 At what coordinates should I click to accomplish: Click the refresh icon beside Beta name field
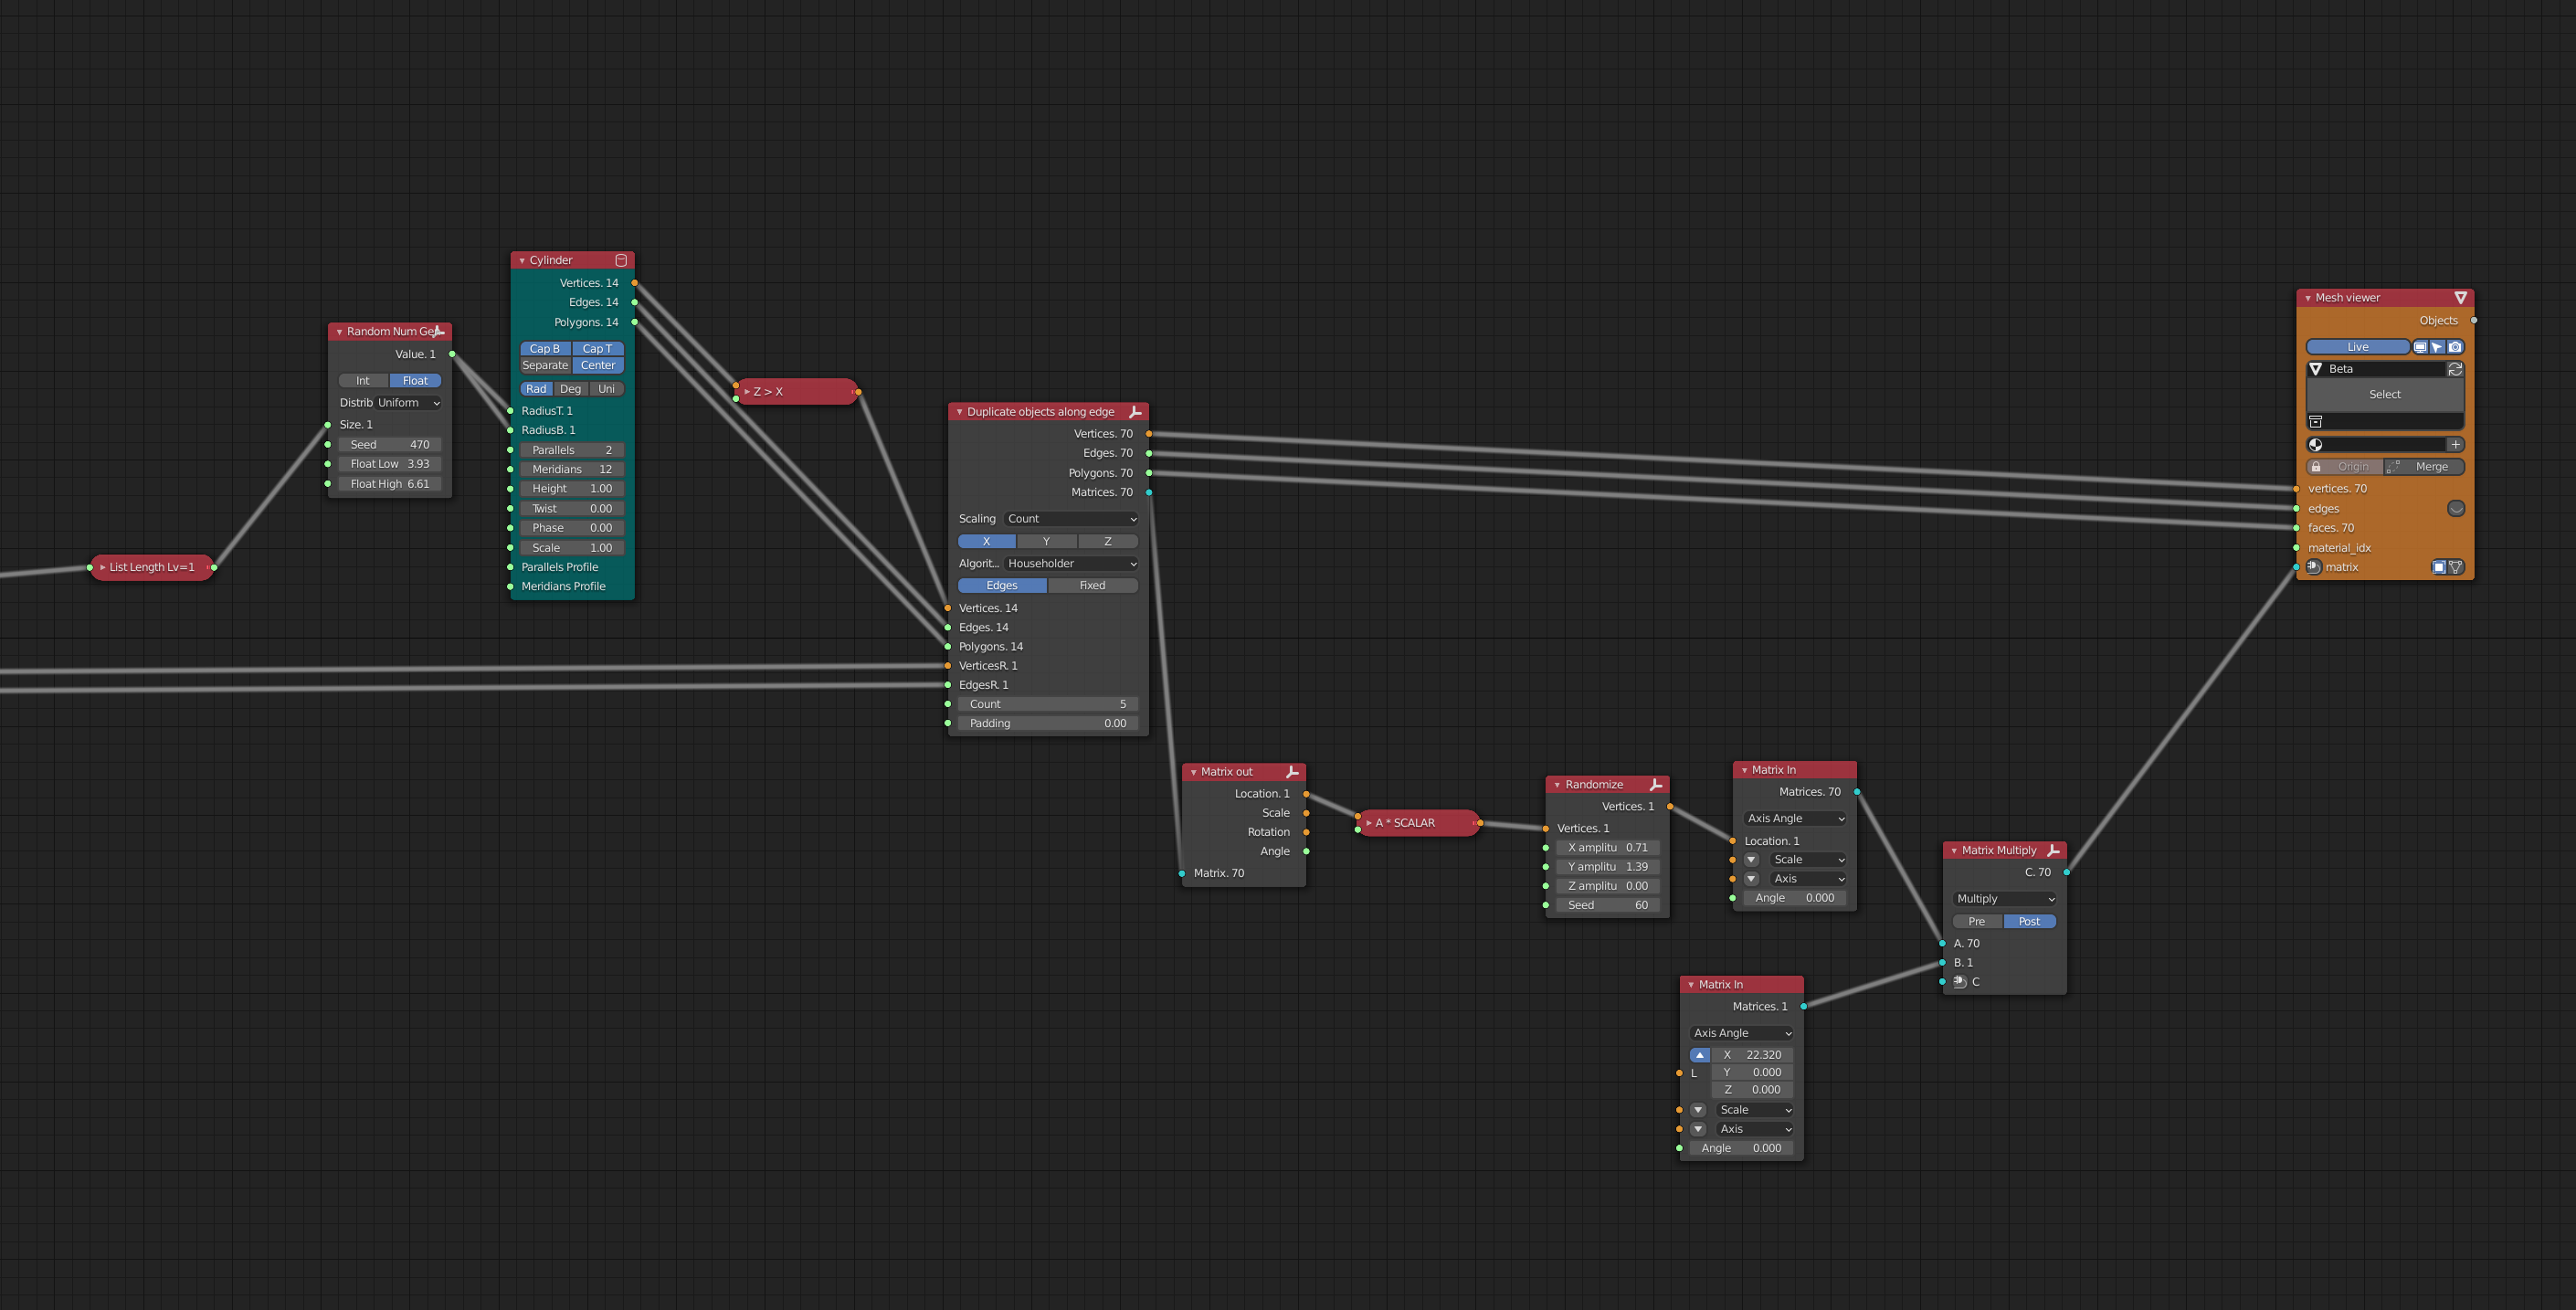pos(2455,370)
